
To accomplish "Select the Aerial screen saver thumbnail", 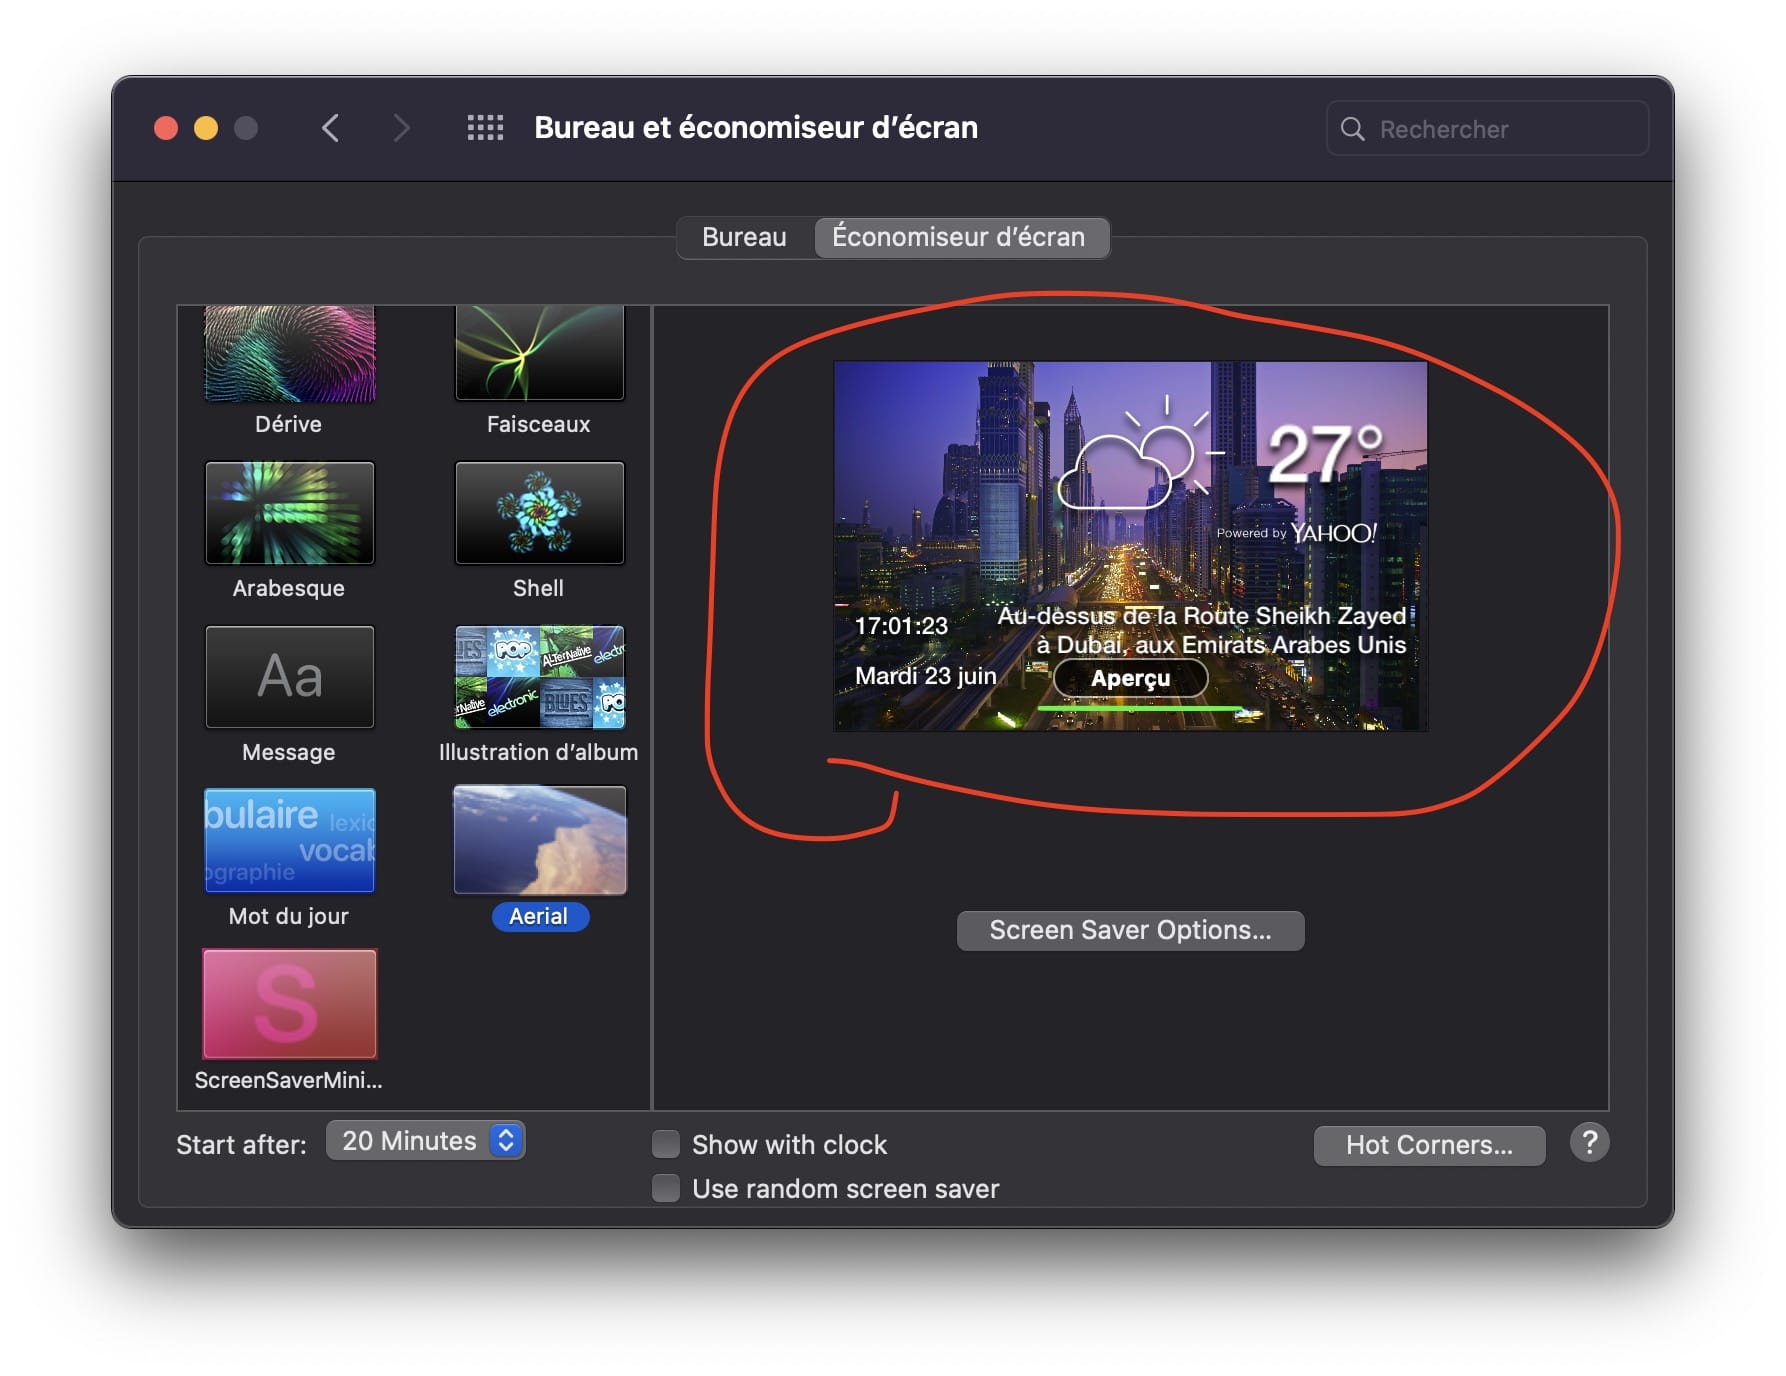I will coord(540,840).
